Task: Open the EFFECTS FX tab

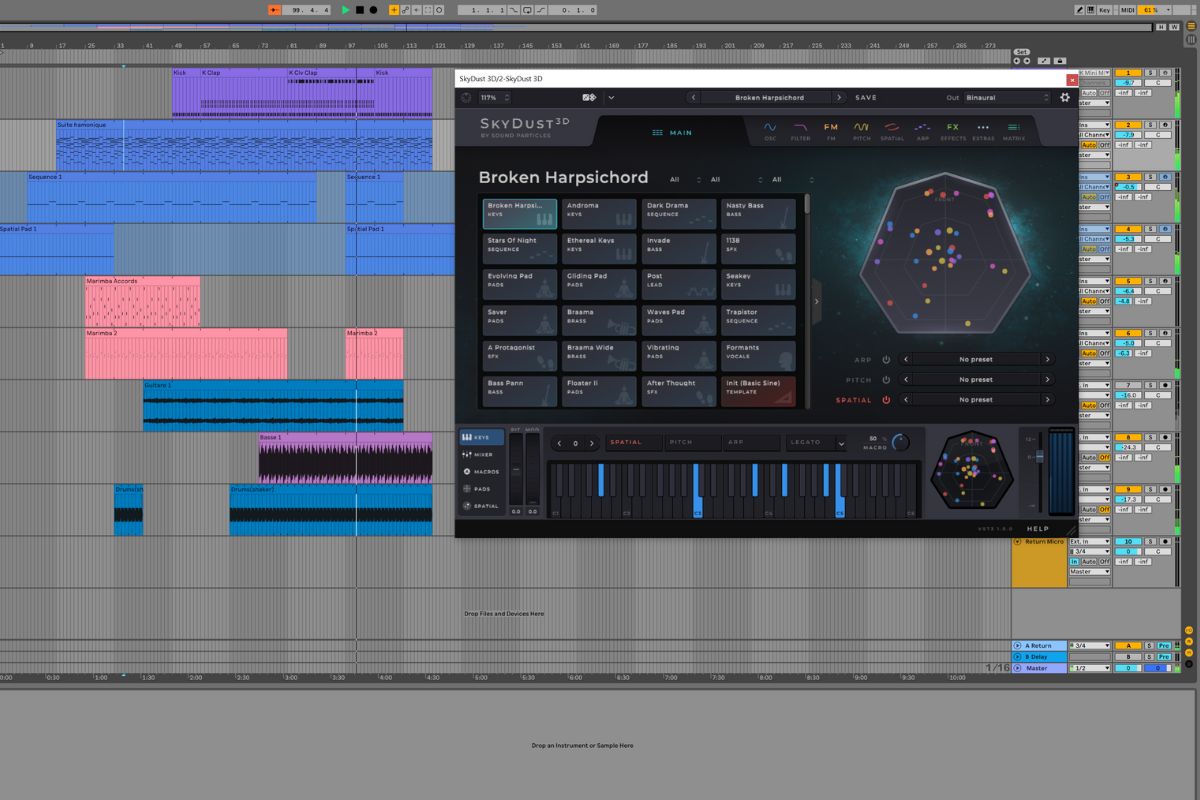Action: click(953, 131)
